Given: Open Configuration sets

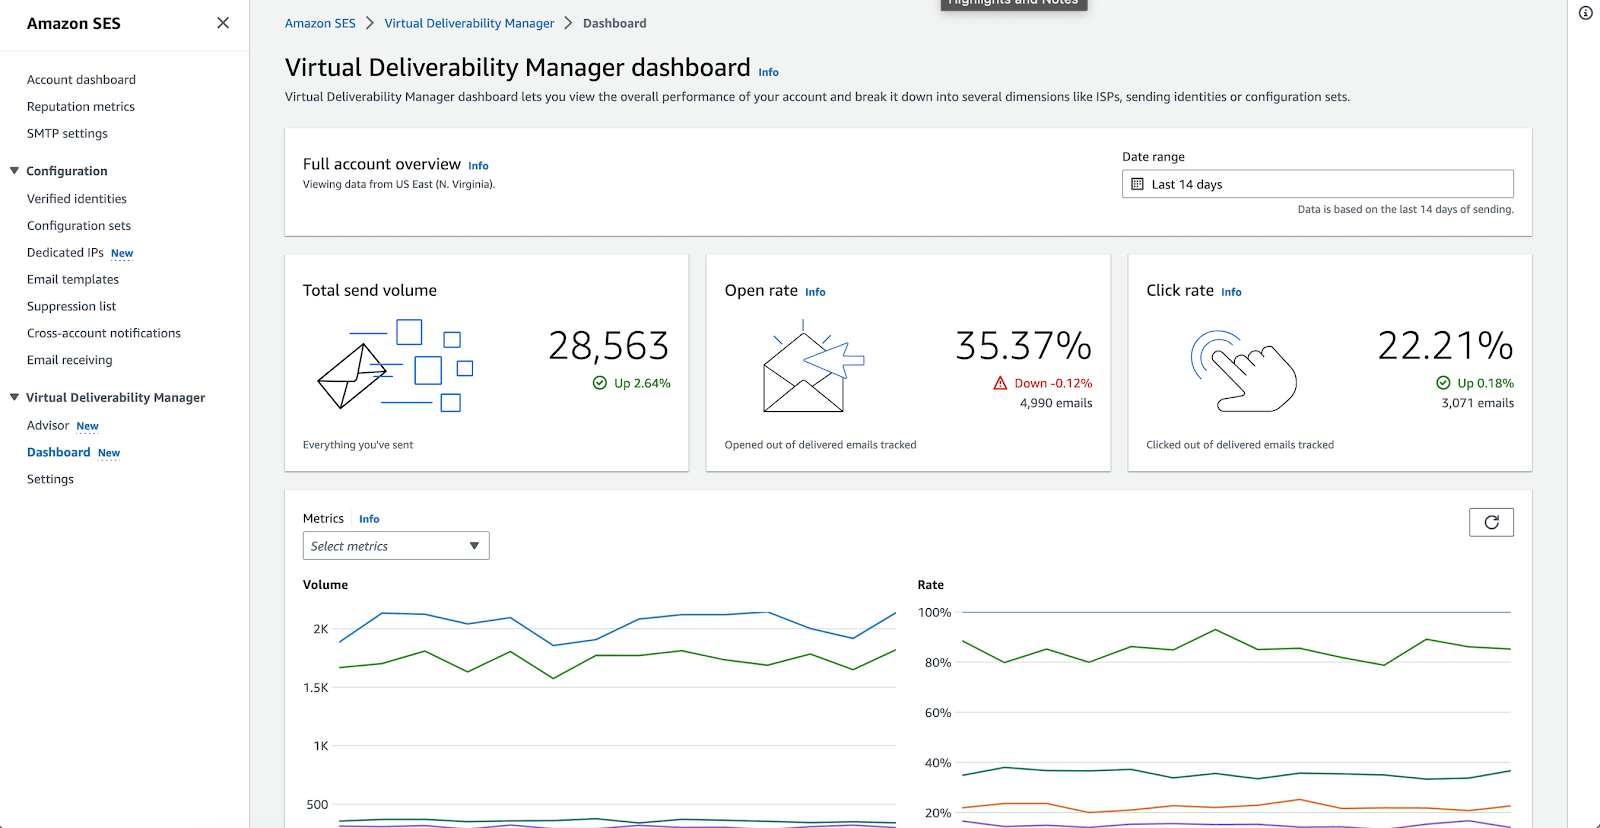Looking at the screenshot, I should [79, 226].
